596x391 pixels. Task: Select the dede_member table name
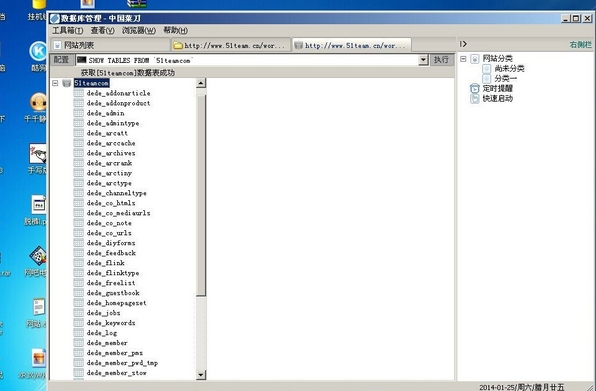click(107, 343)
